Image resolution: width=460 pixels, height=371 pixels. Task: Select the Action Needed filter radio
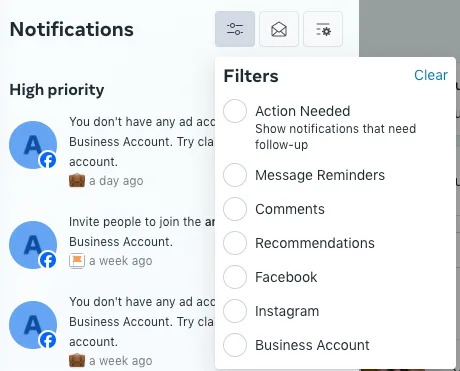tap(235, 111)
